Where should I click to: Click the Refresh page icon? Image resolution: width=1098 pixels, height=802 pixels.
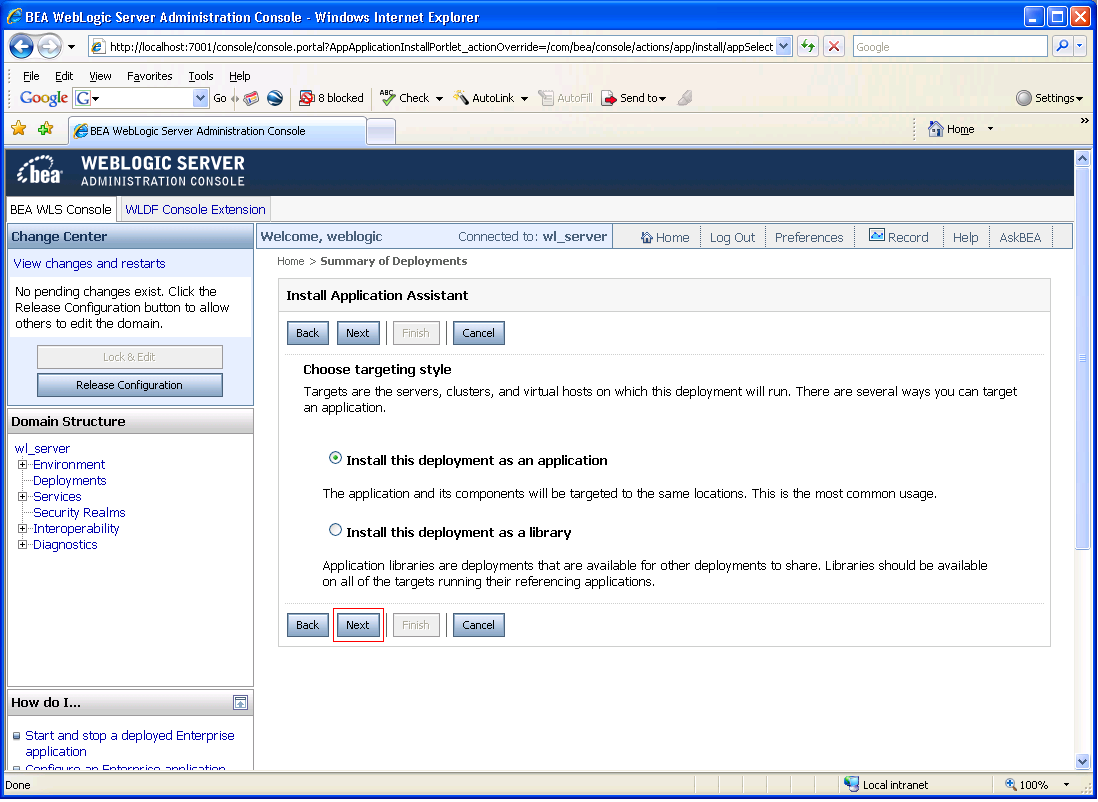point(808,47)
